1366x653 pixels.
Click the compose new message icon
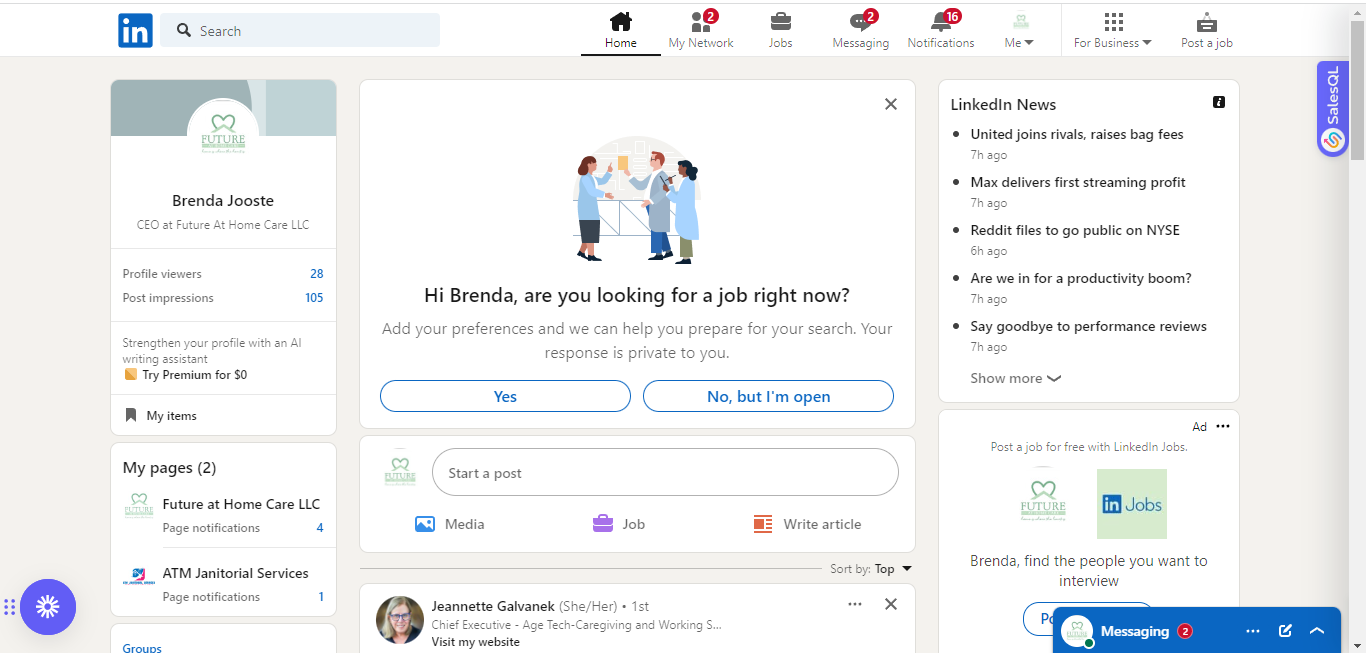1285,631
